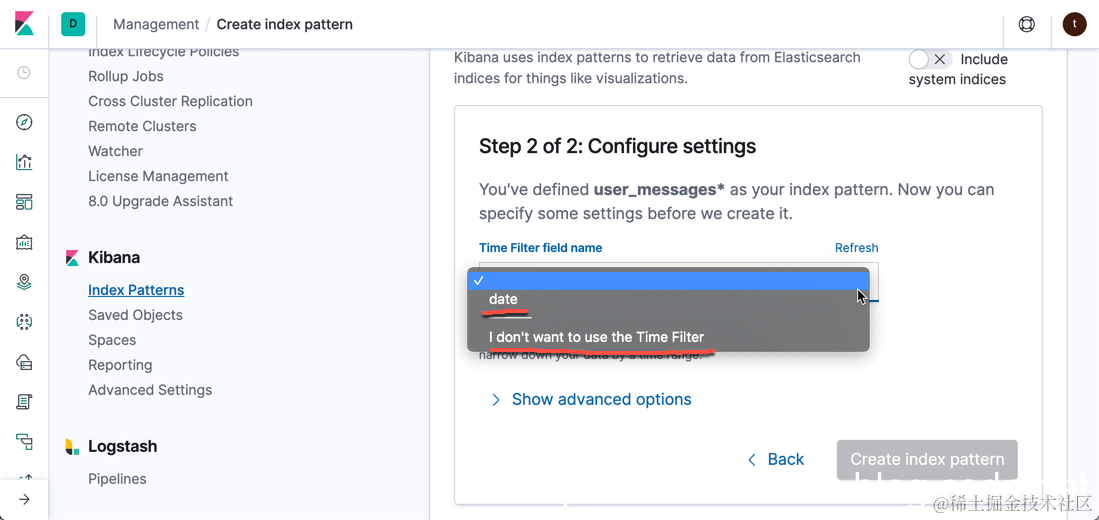1099x520 pixels.
Task: Open the Visualize chart icon in sidebar
Action: (x=24, y=162)
